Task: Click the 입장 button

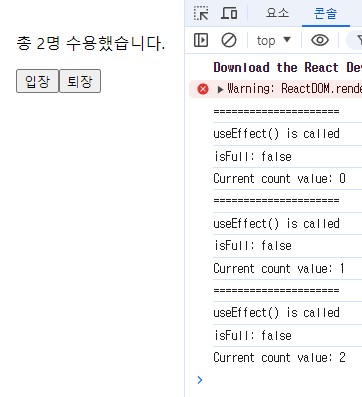Action: pos(37,81)
